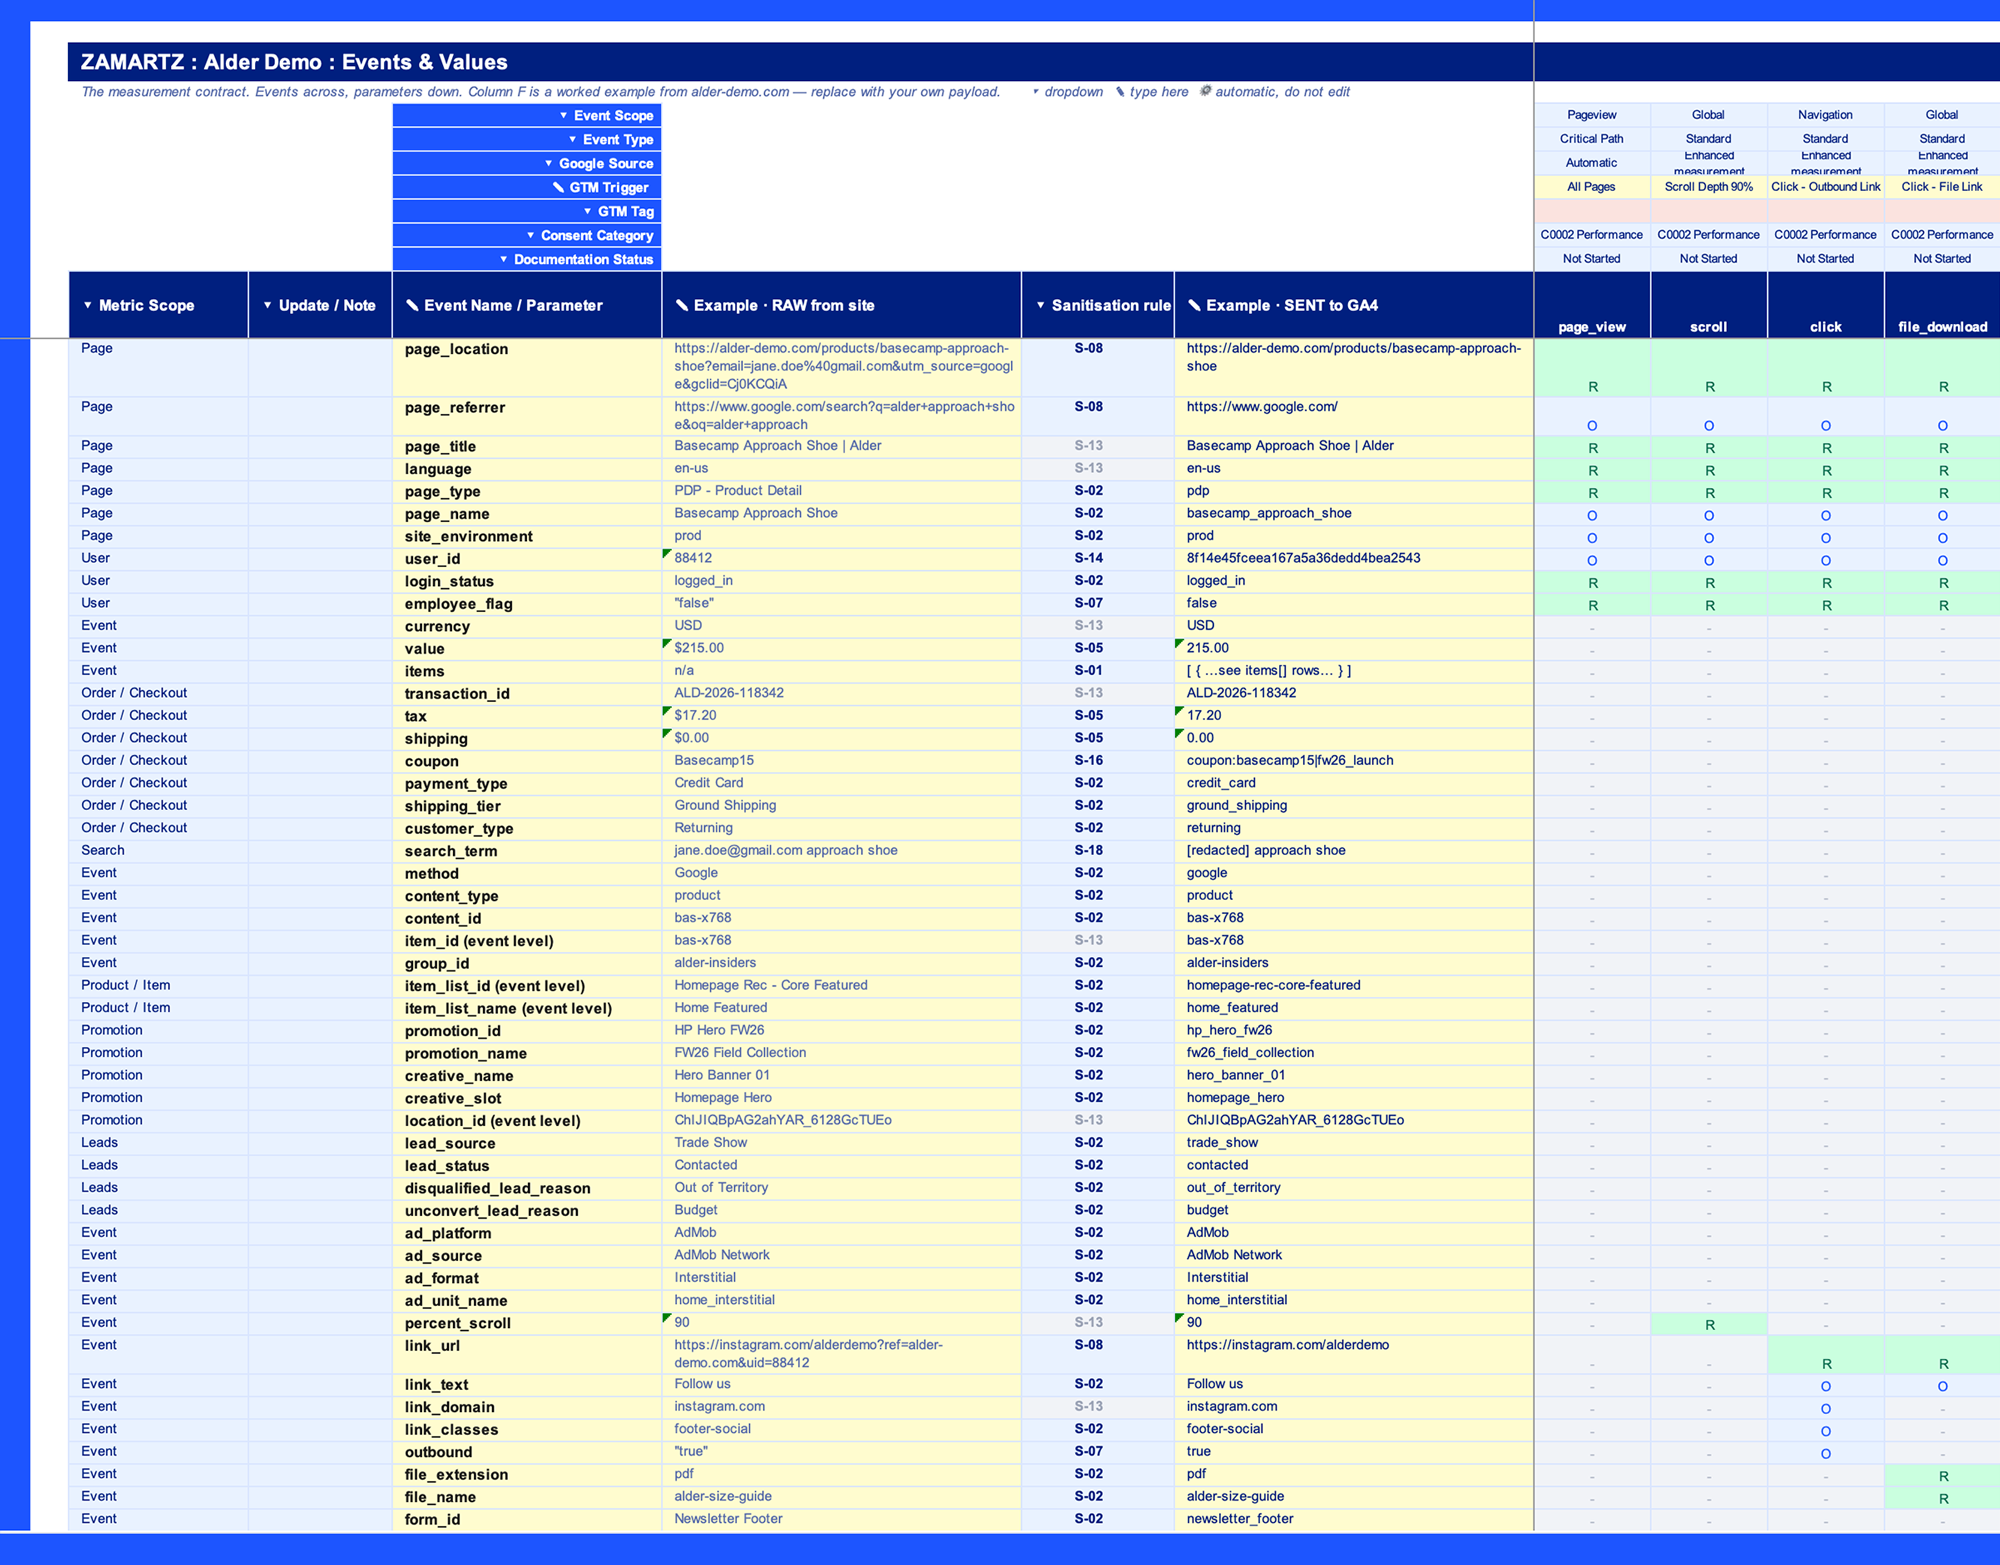Click pencil icon beside Event Name / Parameter
This screenshot has width=2000, height=1565.
tap(412, 305)
